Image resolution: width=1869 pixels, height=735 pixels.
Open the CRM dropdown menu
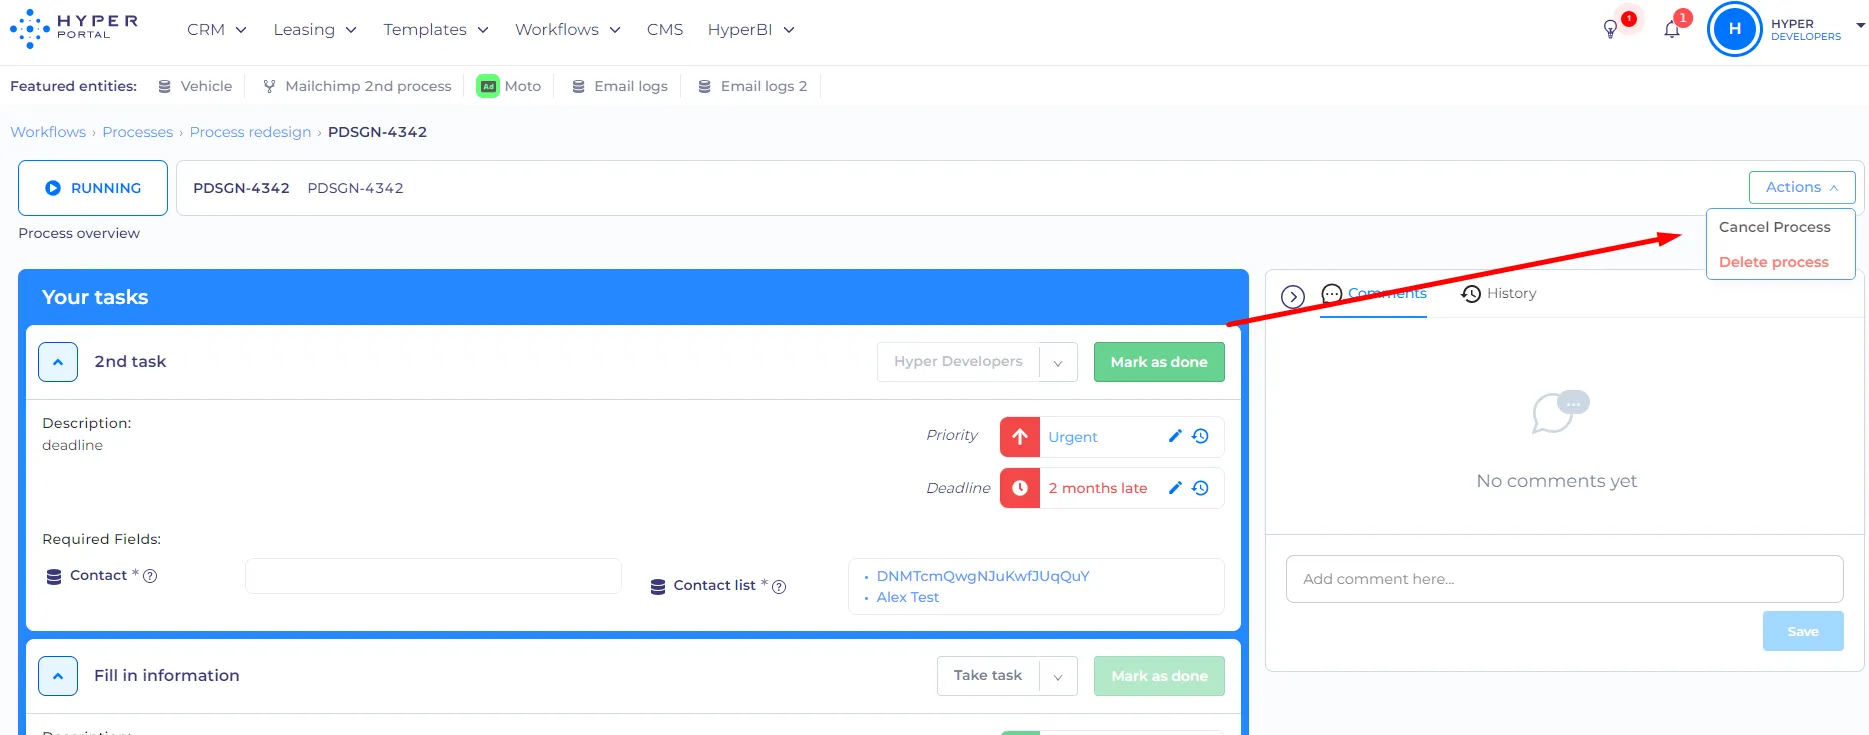[x=217, y=30]
